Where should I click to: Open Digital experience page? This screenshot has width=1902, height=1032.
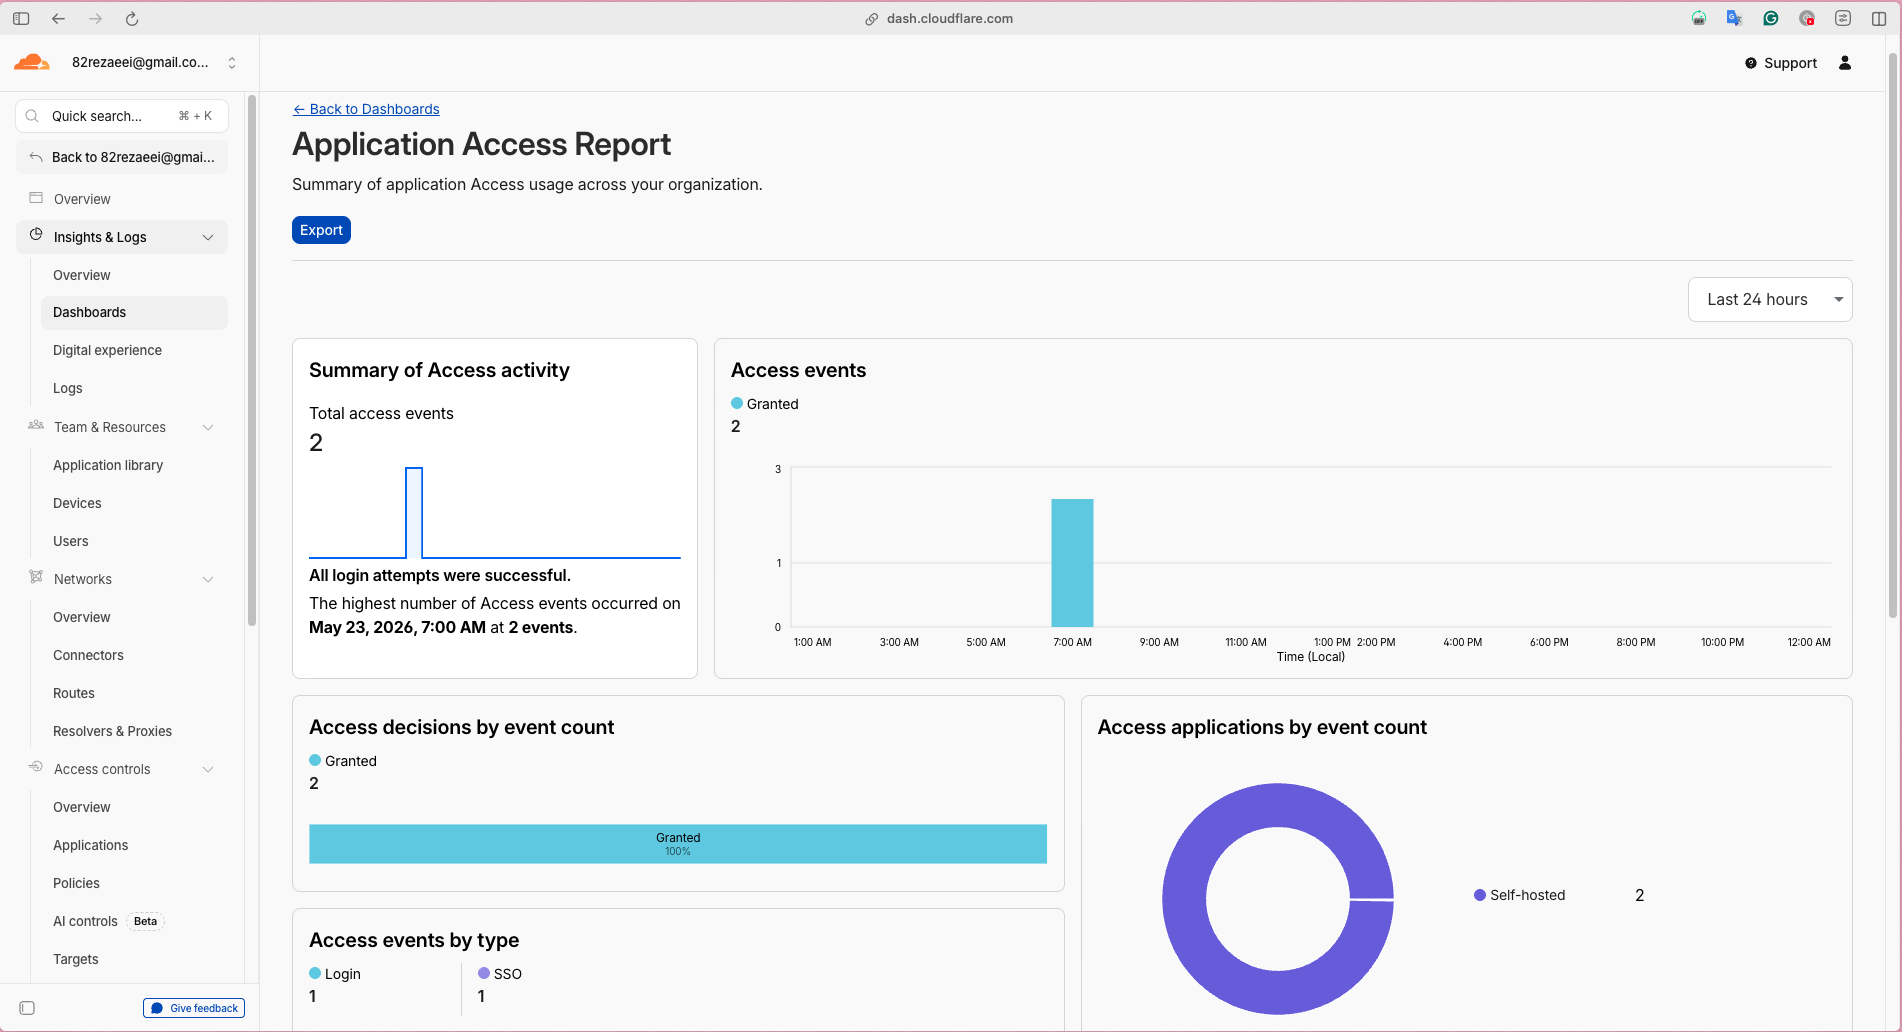134,350
